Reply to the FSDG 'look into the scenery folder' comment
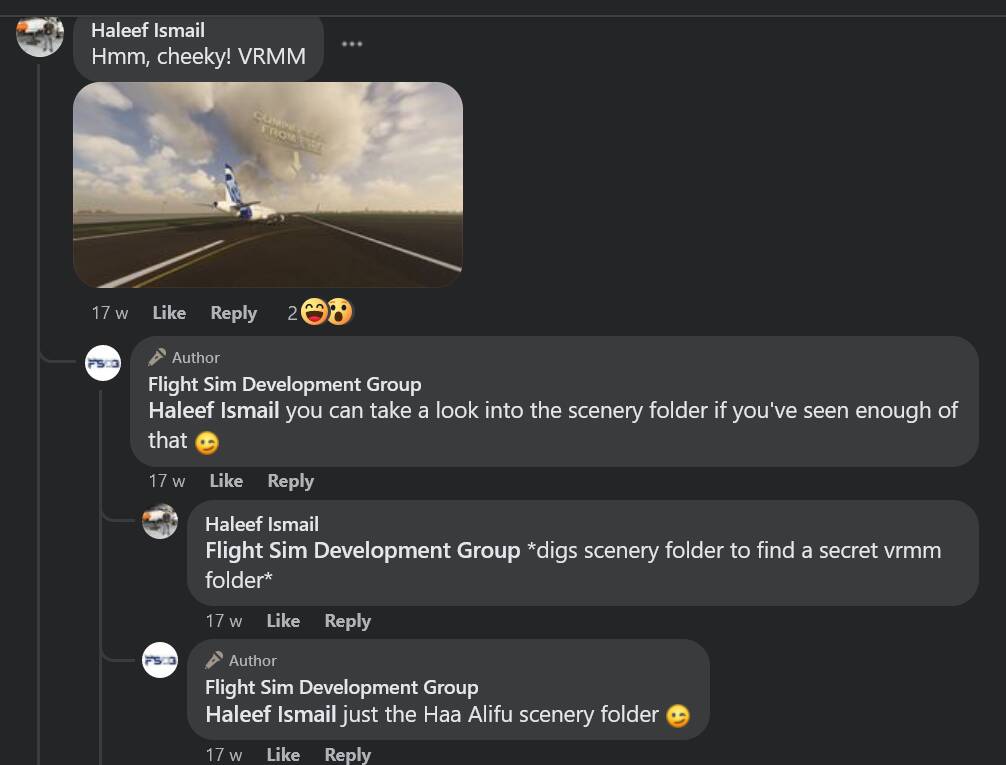Screen dimensions: 1006x765 click(x=291, y=481)
